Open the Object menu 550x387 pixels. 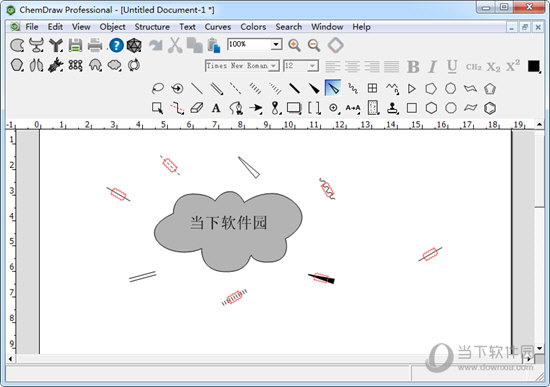point(112,27)
